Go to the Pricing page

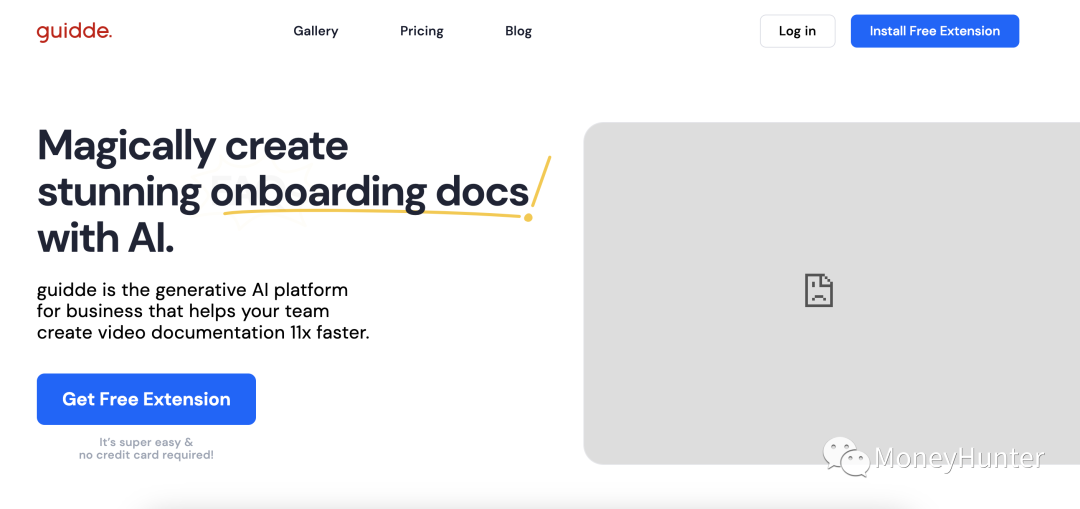point(422,31)
